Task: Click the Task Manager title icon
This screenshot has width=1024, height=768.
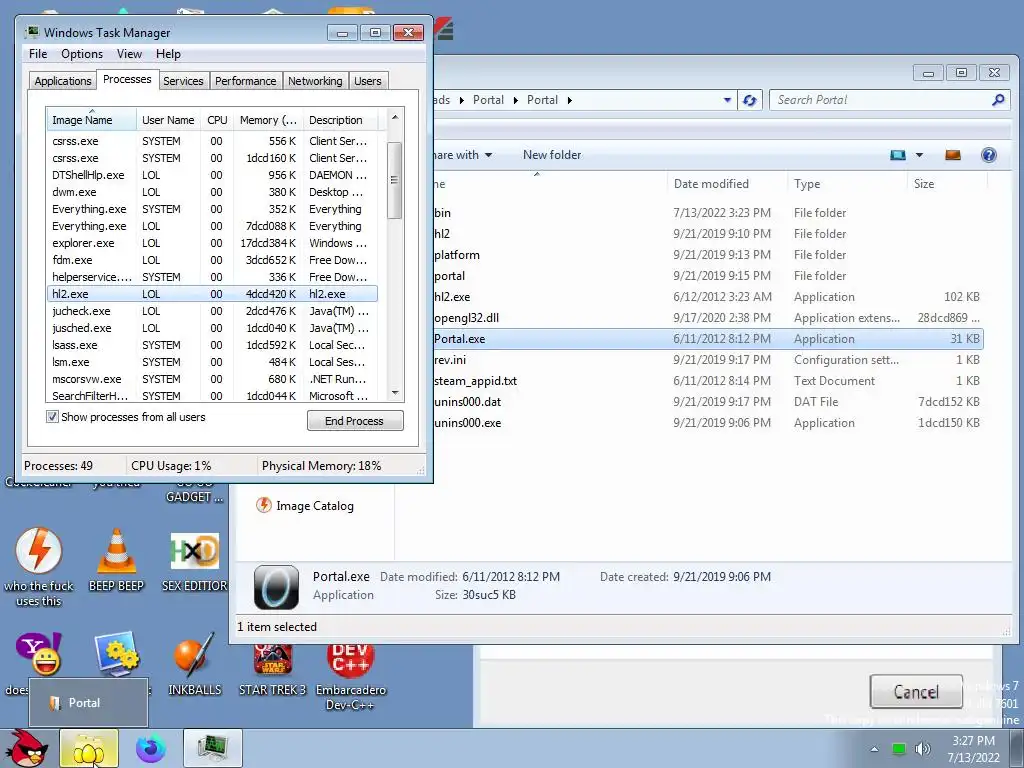Action: coord(31,31)
